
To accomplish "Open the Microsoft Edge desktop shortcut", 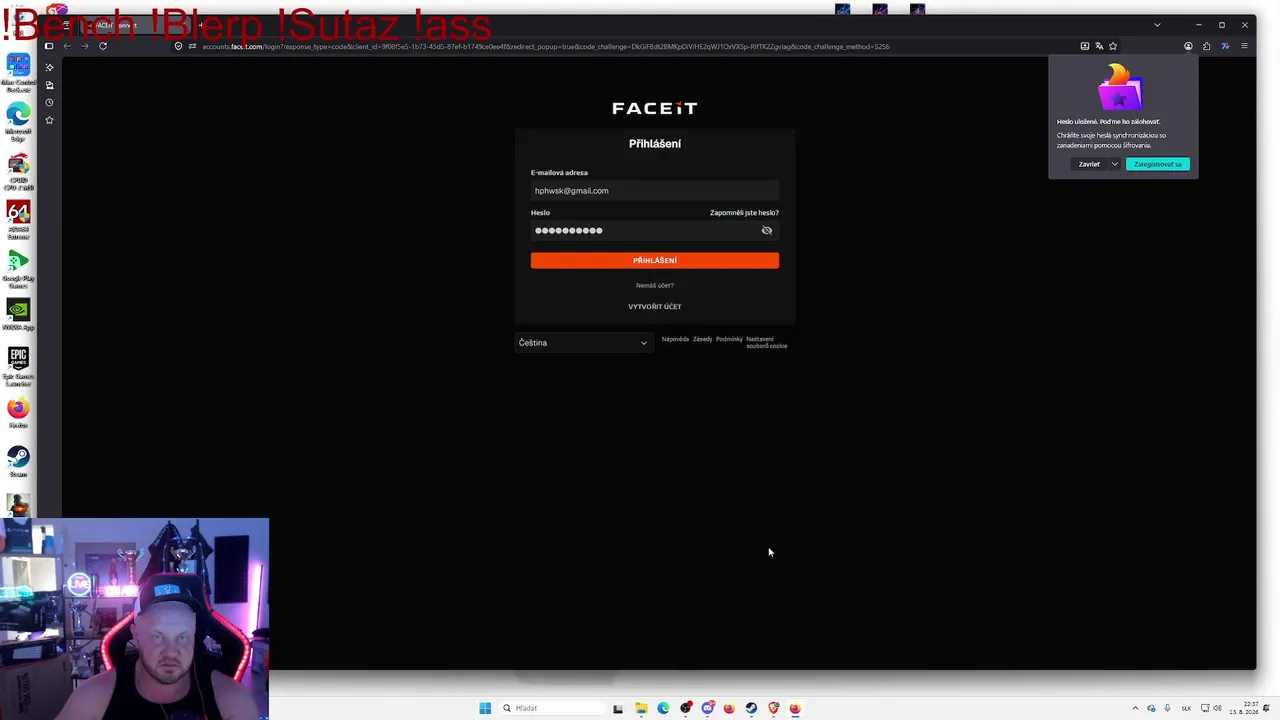I will tap(18, 122).
